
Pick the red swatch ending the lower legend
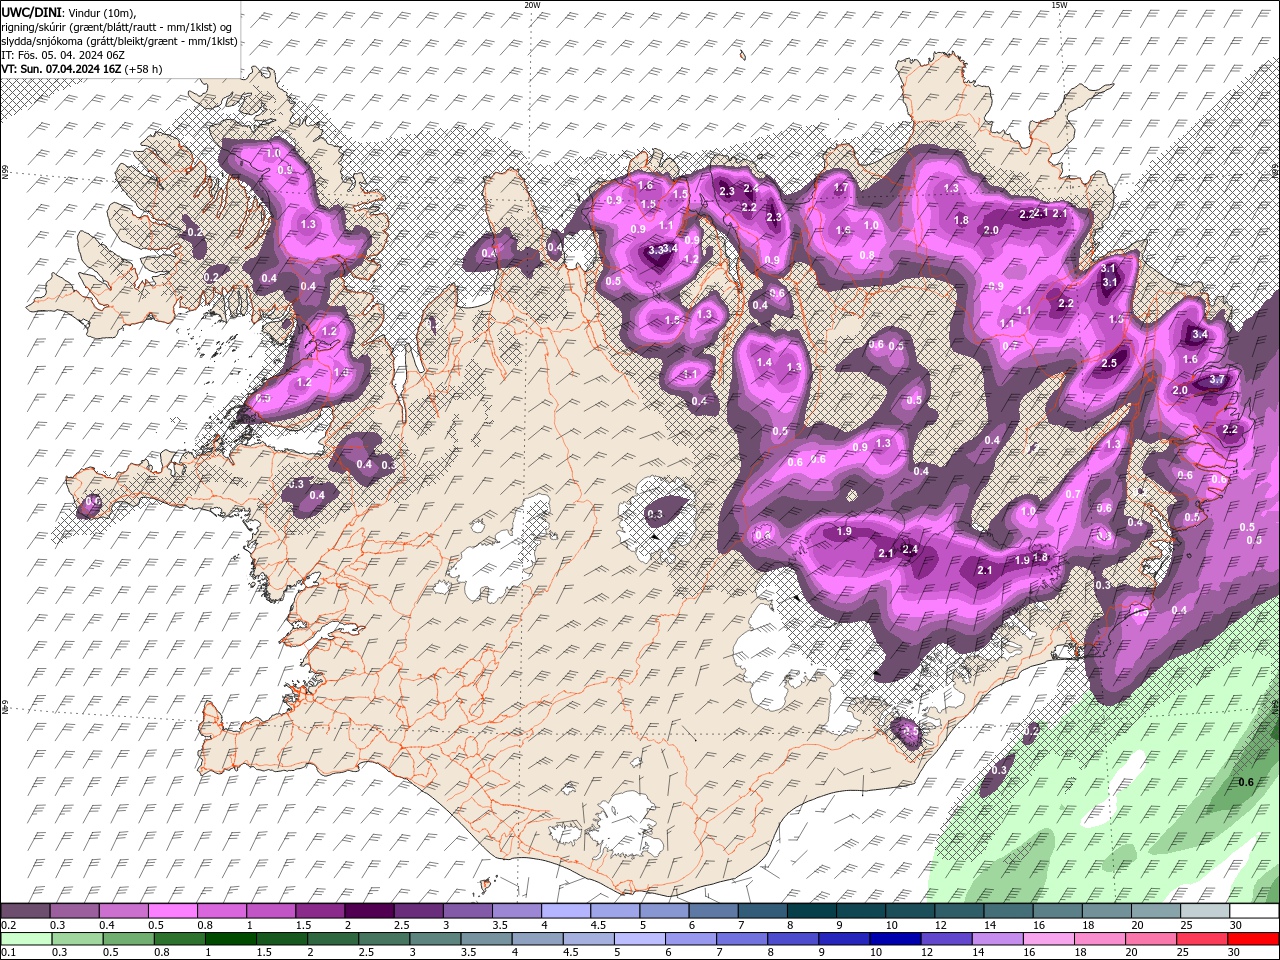[x=1252, y=939]
